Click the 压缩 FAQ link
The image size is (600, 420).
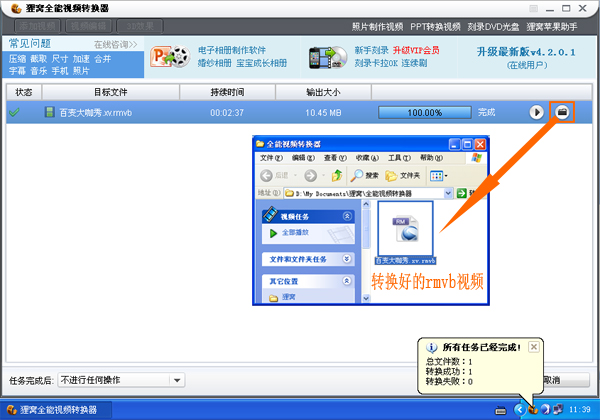pyautogui.click(x=18, y=59)
